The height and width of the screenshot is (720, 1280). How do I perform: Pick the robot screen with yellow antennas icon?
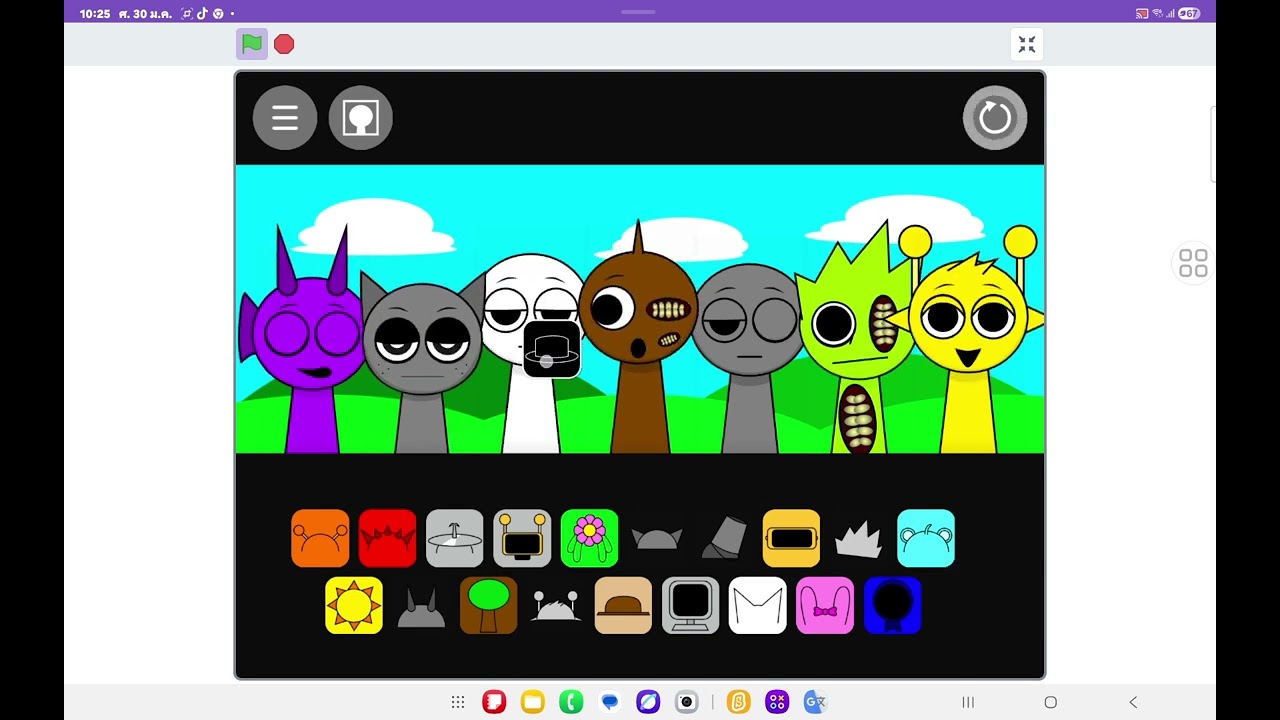point(522,538)
